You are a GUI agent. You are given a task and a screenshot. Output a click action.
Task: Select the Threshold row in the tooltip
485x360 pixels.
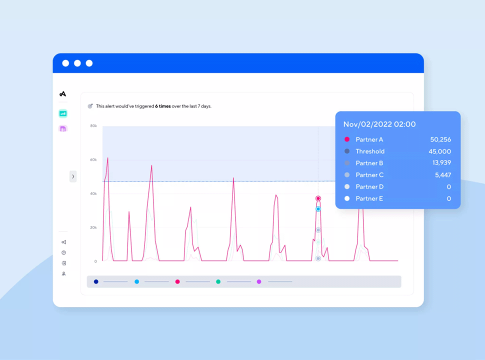[398, 151]
